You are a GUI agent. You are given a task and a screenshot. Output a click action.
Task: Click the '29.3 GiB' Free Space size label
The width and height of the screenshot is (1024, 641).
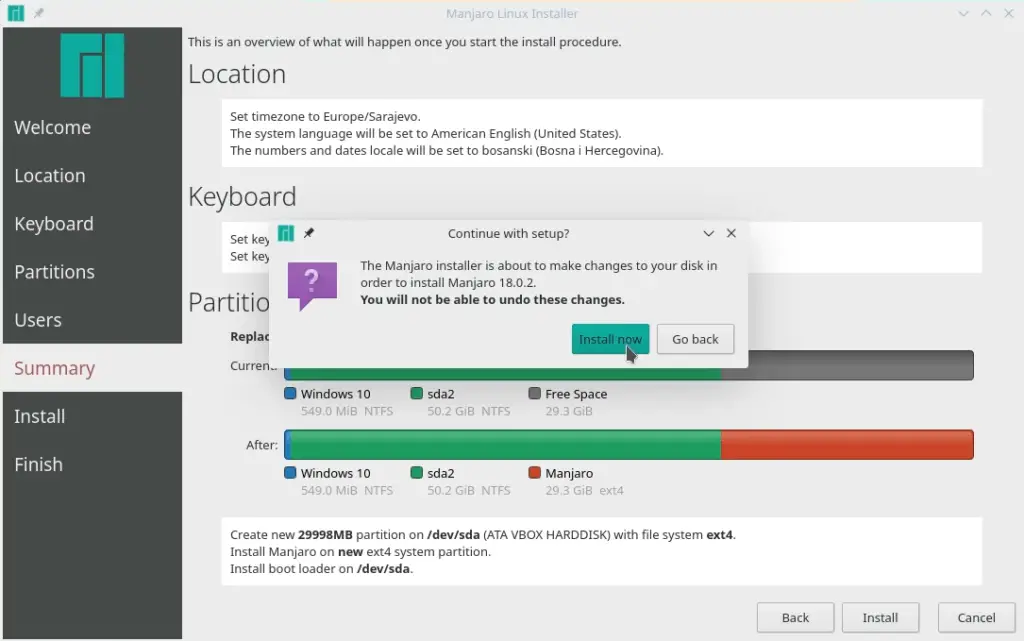pos(569,411)
